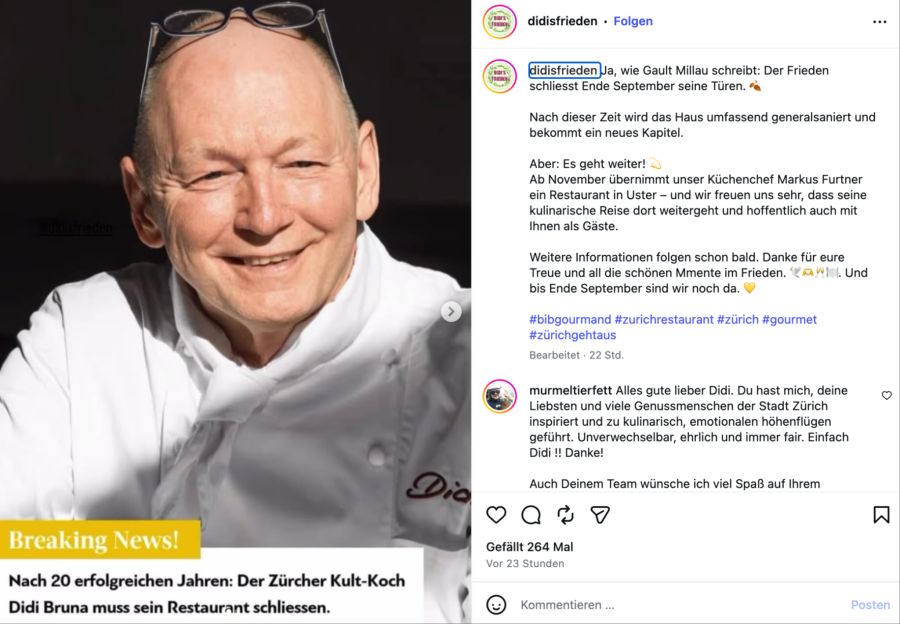Click didisfrieden username in header

(x=562, y=21)
